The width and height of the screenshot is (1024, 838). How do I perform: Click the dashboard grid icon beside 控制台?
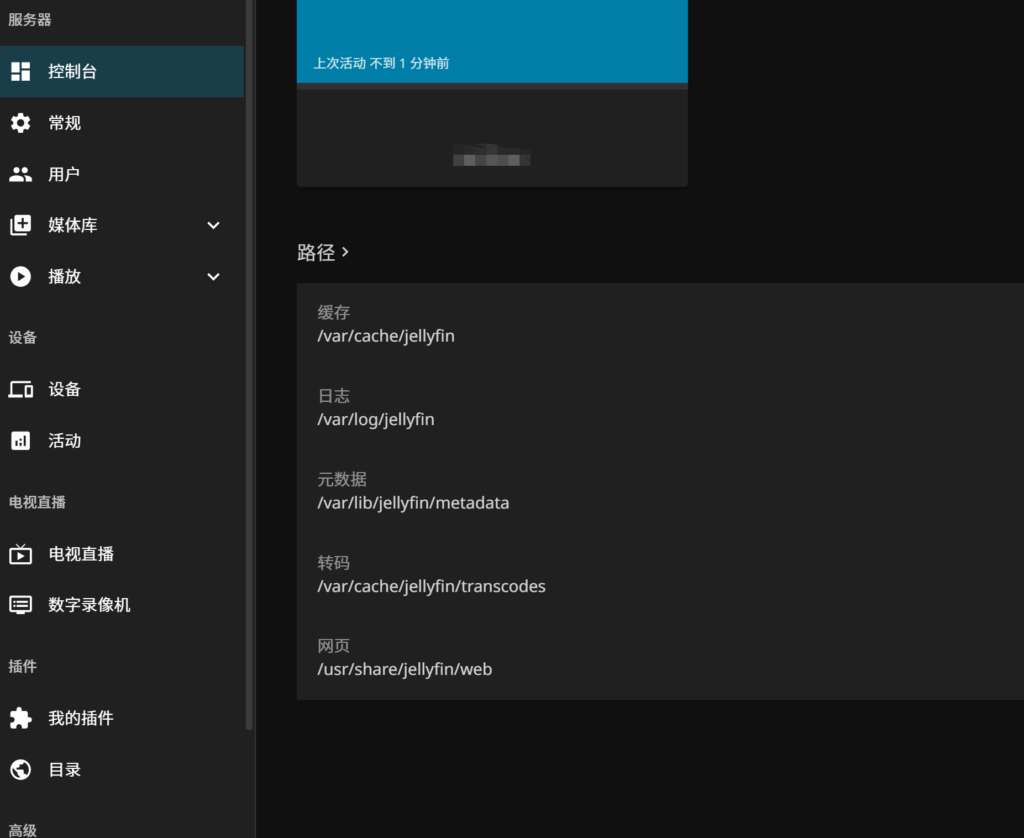point(20,71)
